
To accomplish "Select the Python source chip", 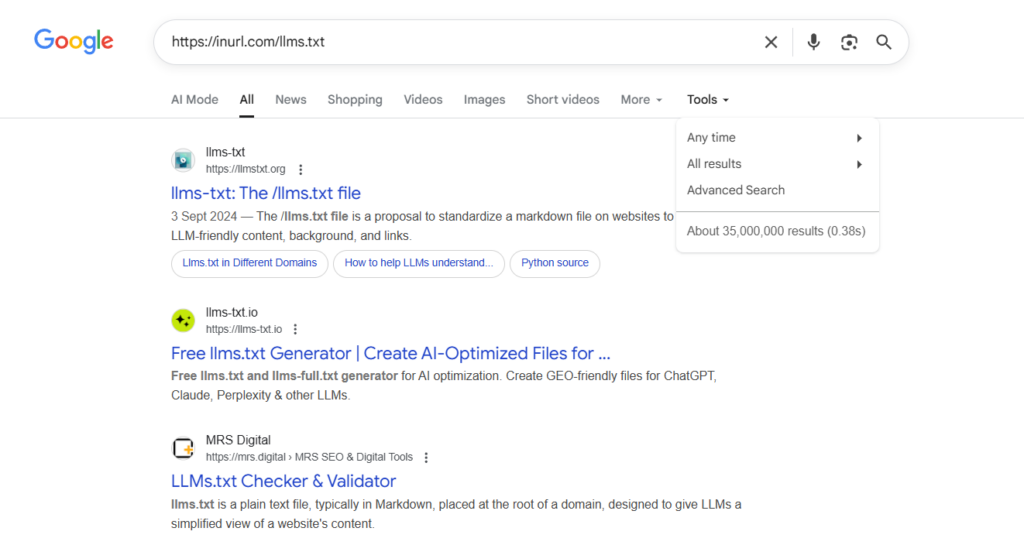I will 554,263.
